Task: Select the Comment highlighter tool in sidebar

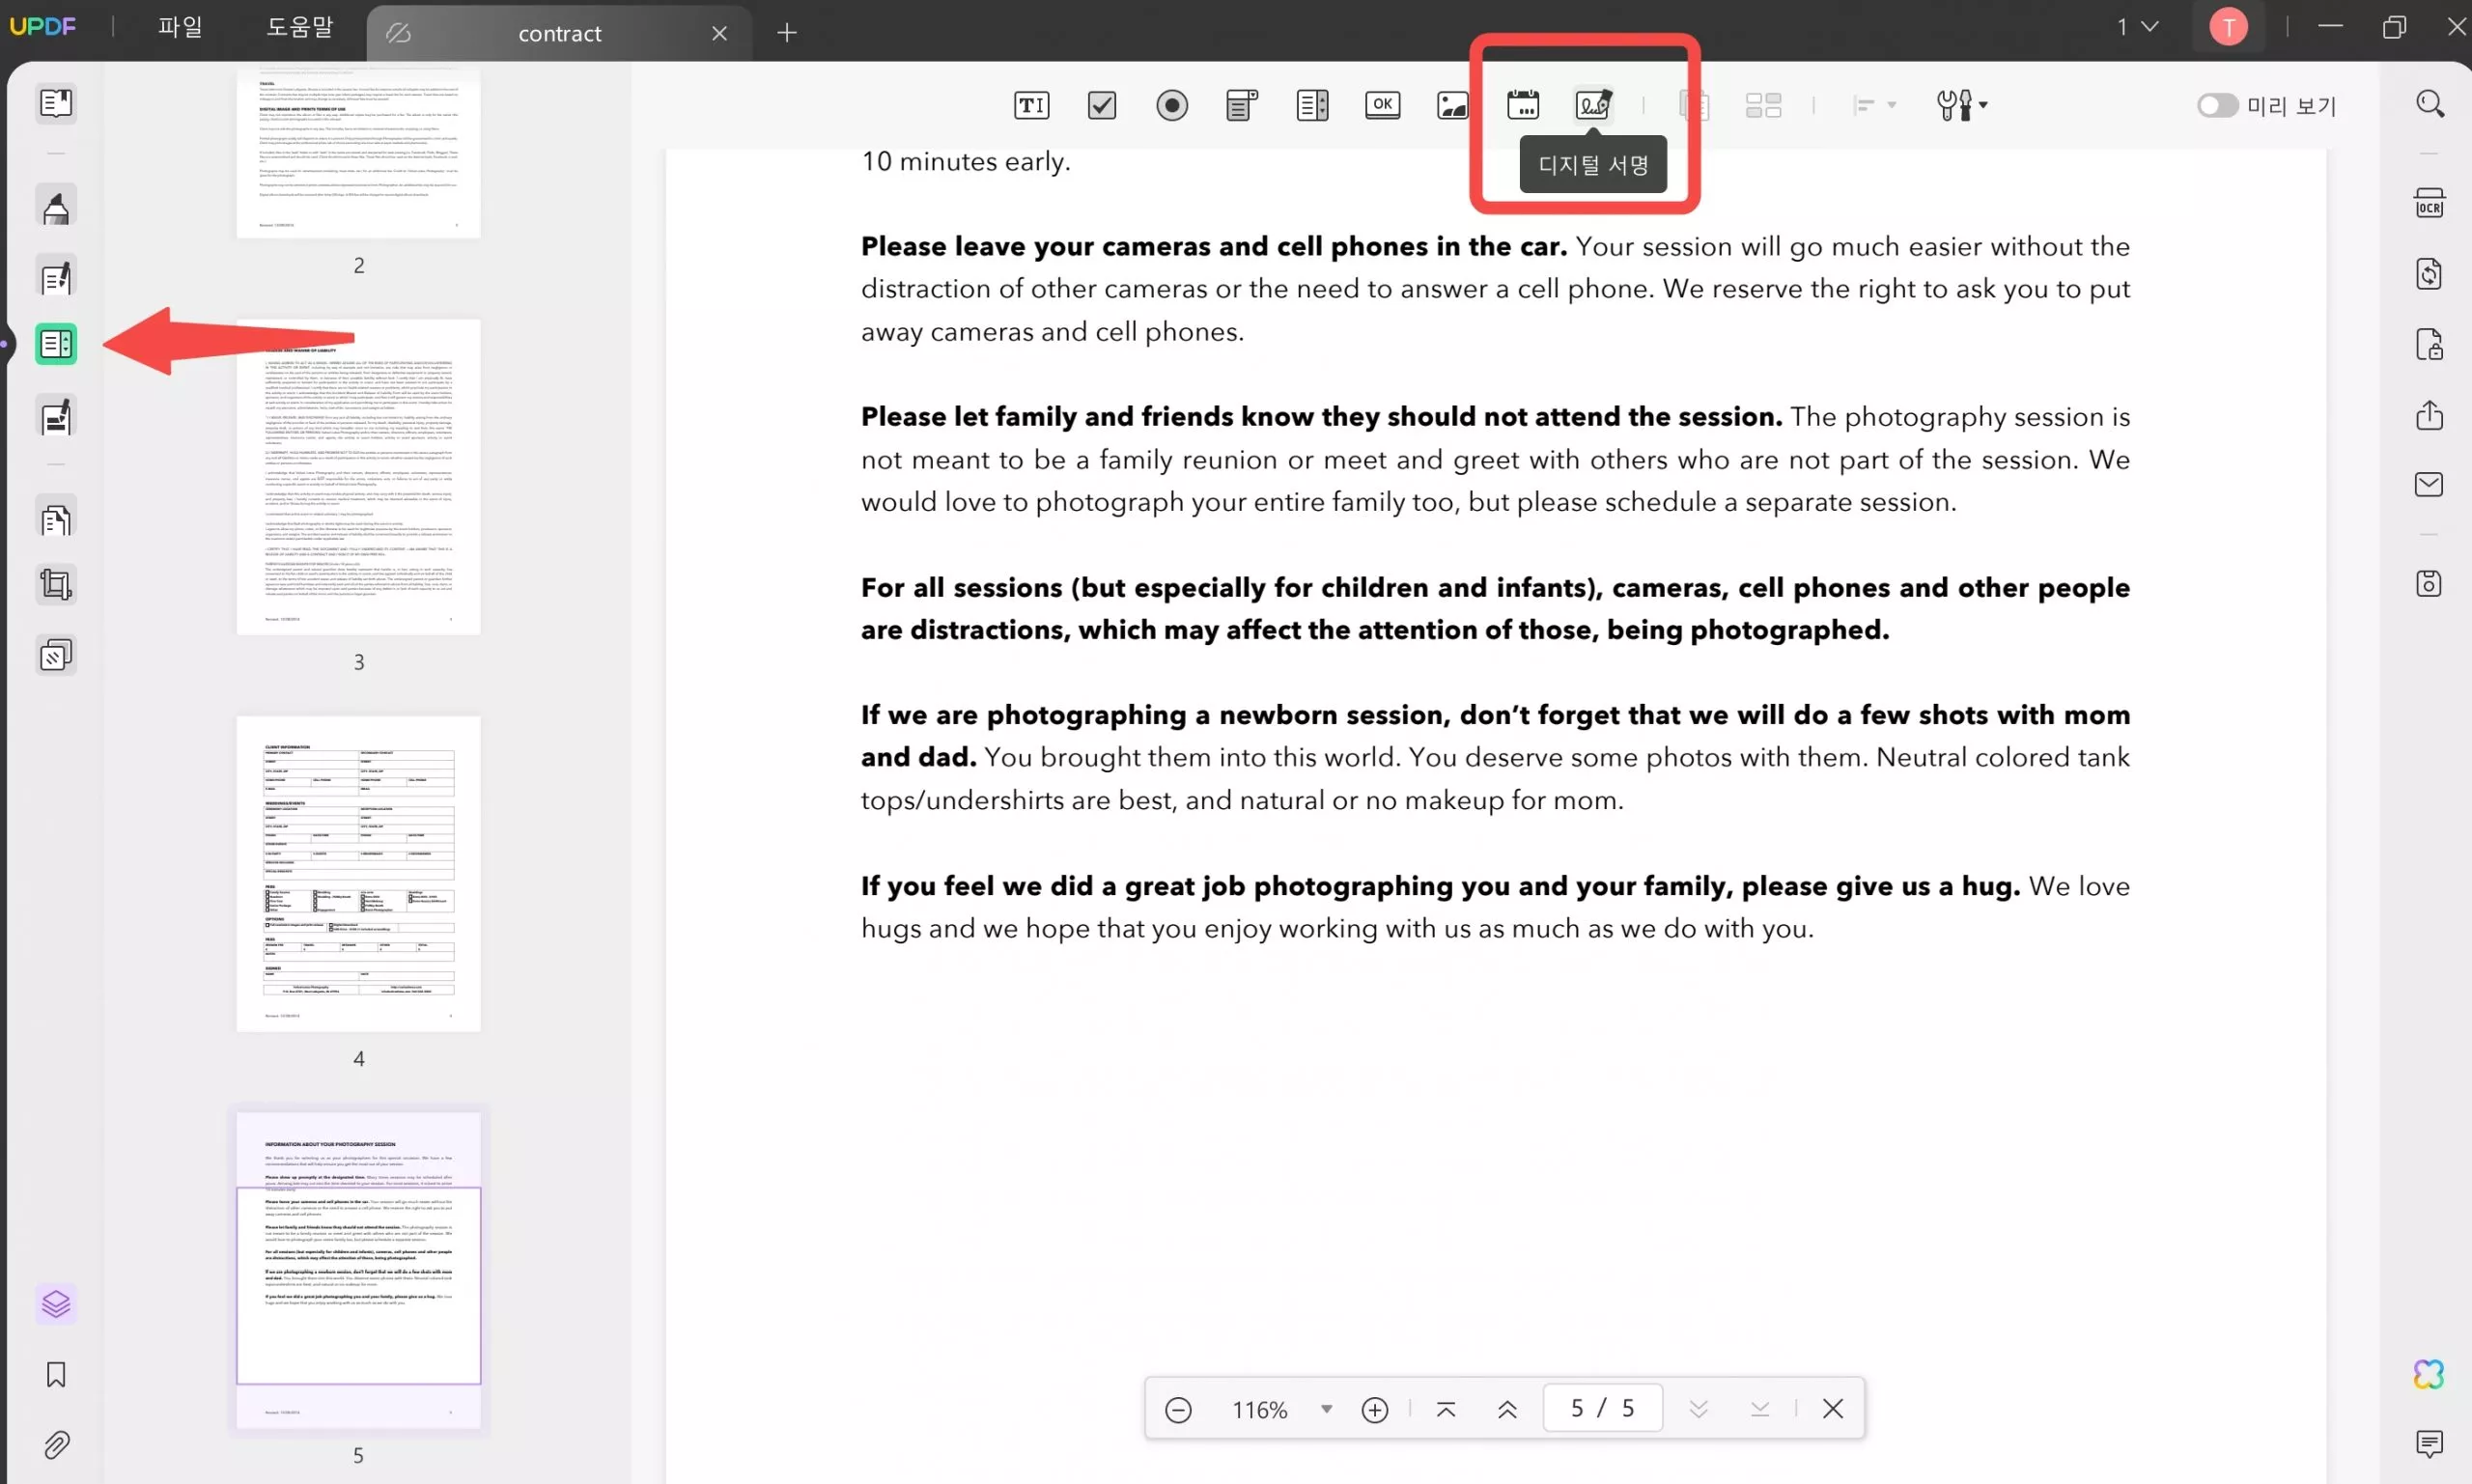Action: point(56,206)
